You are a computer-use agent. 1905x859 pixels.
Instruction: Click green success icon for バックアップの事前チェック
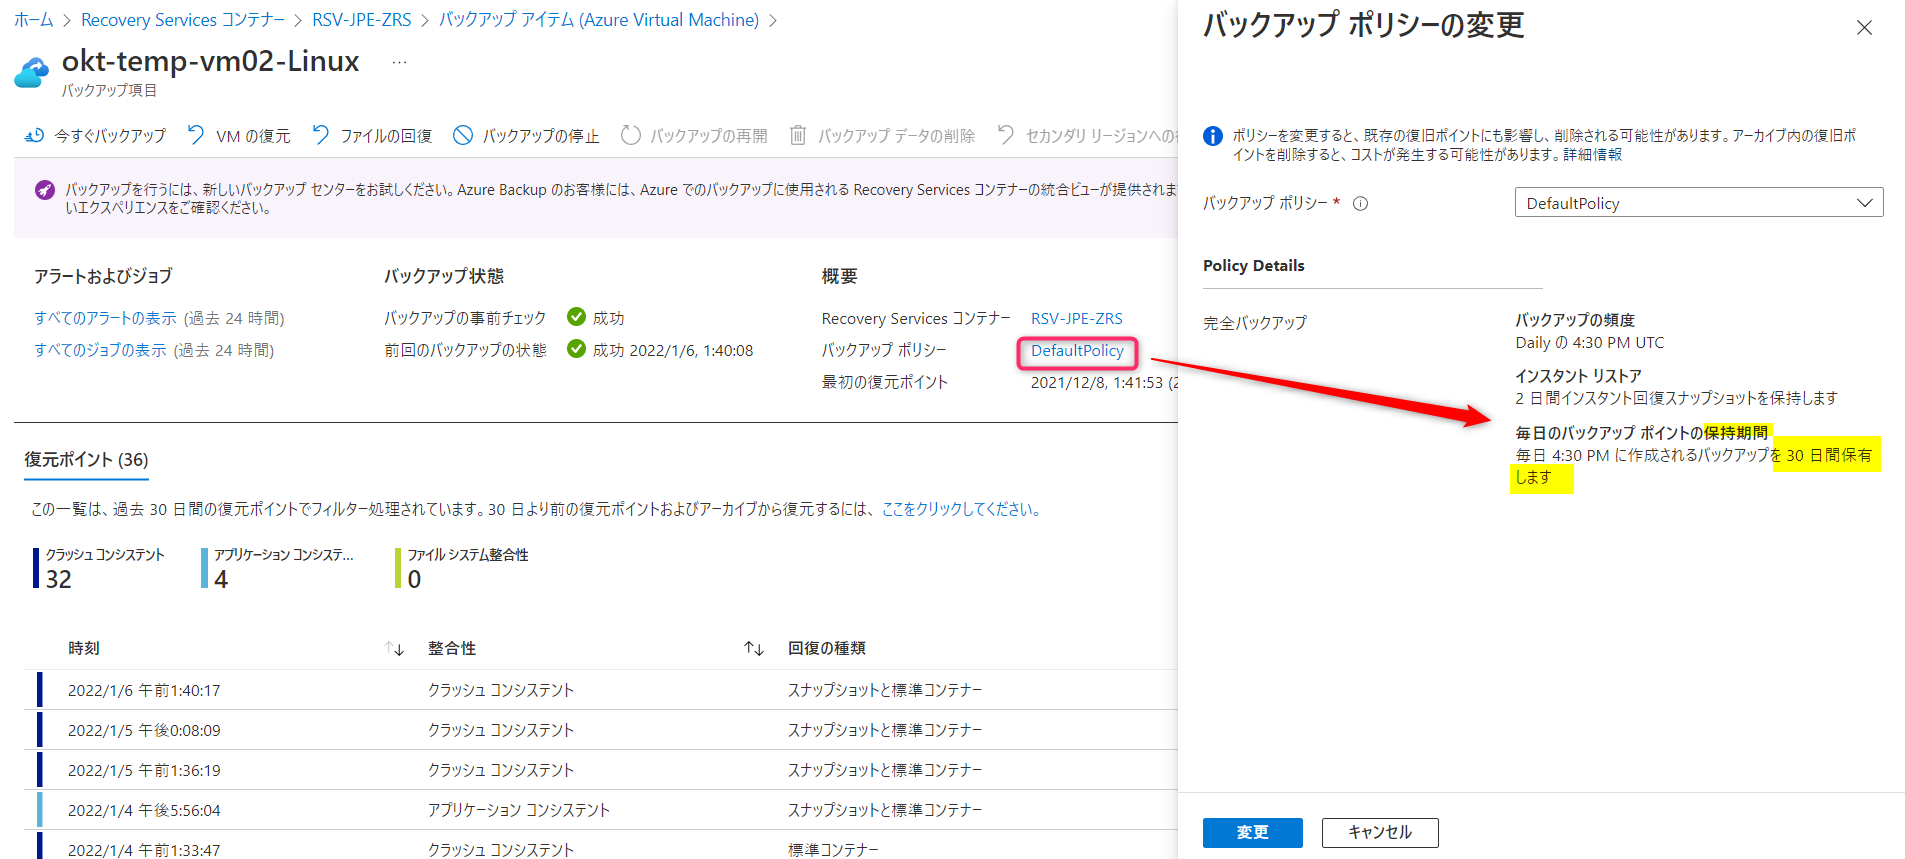pos(576,317)
